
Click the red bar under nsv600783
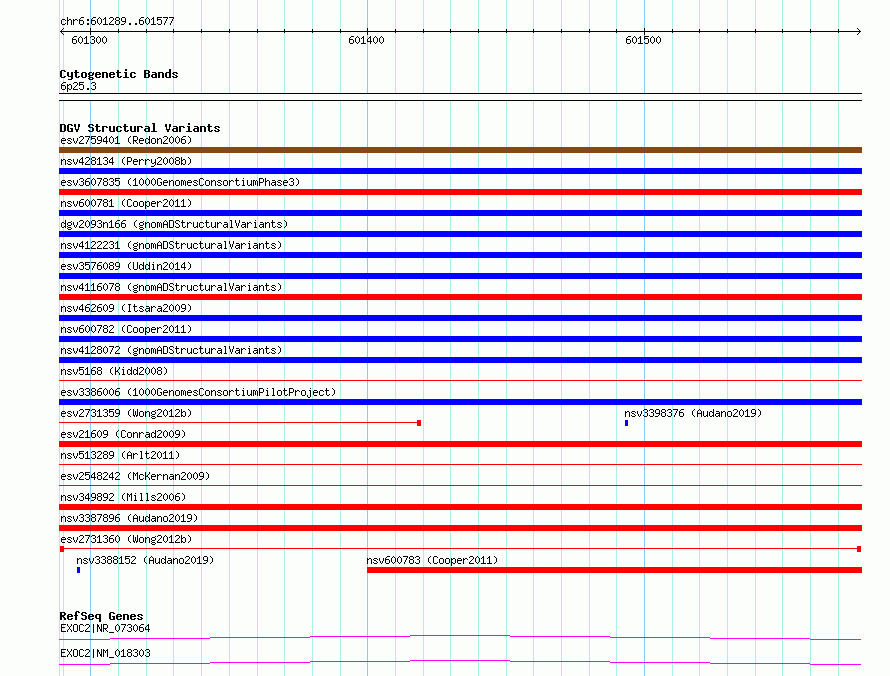[615, 570]
